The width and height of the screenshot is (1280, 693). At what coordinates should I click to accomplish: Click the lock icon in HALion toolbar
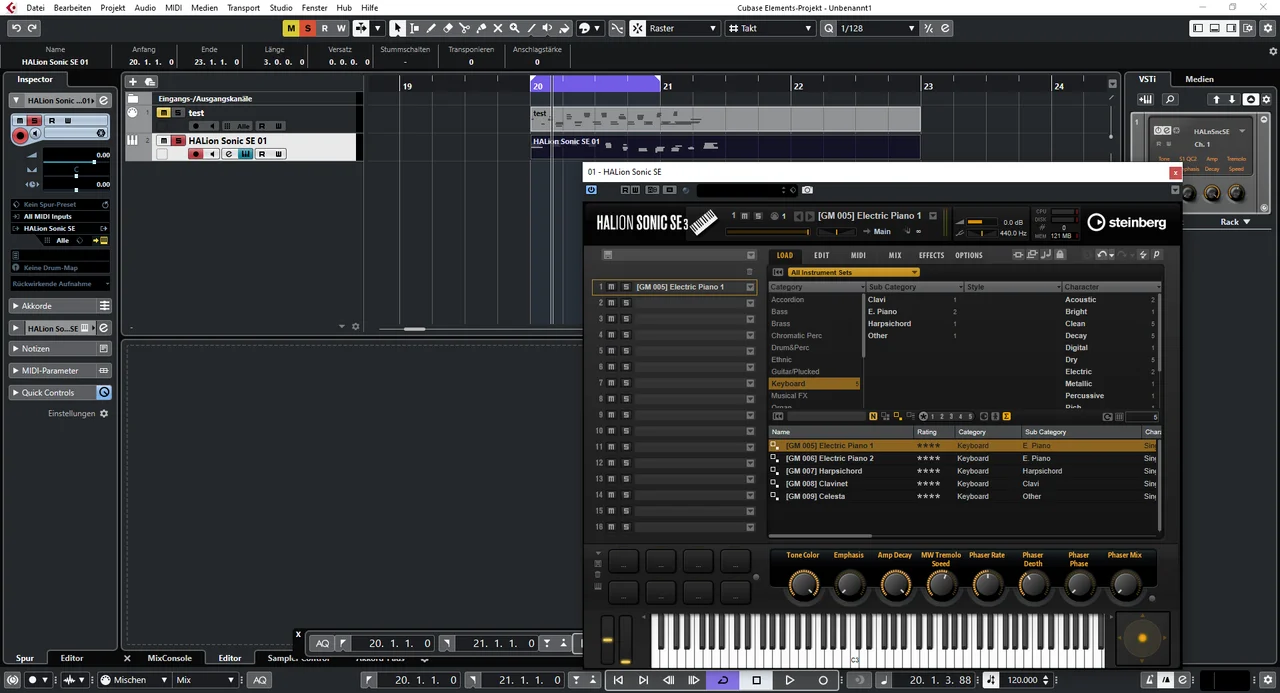click(x=1060, y=255)
